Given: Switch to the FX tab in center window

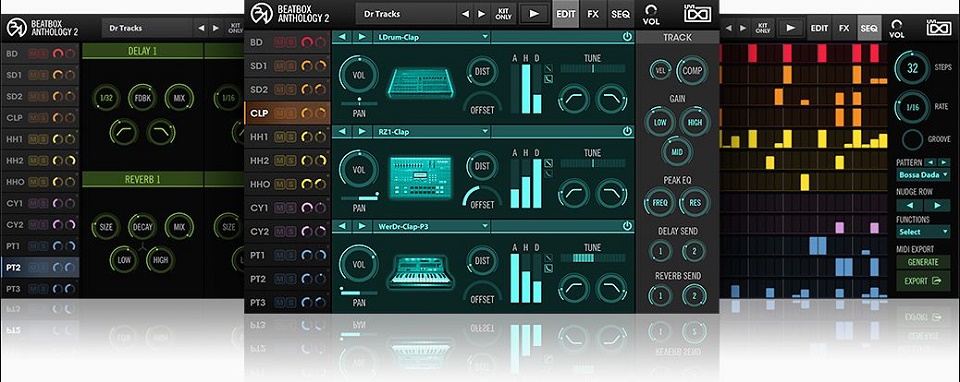Looking at the screenshot, I should click(593, 14).
